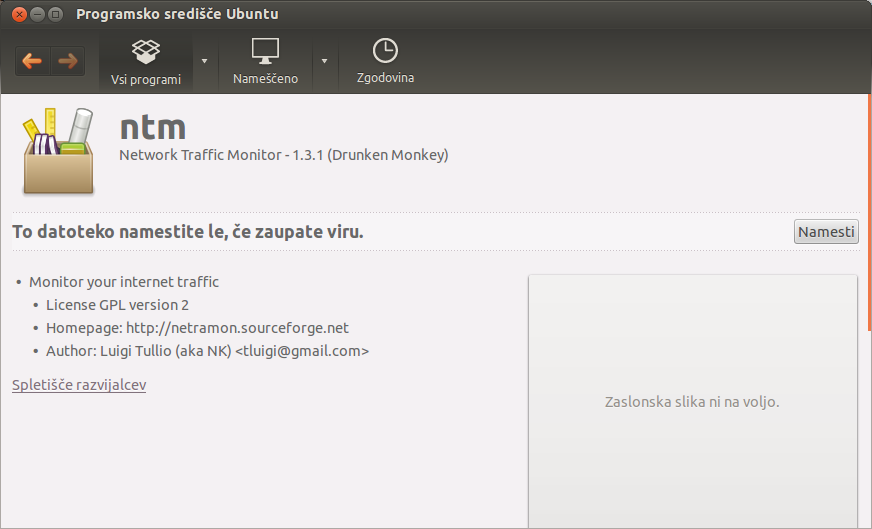Open the Zgodovina history view
The image size is (872, 529).
(385, 61)
